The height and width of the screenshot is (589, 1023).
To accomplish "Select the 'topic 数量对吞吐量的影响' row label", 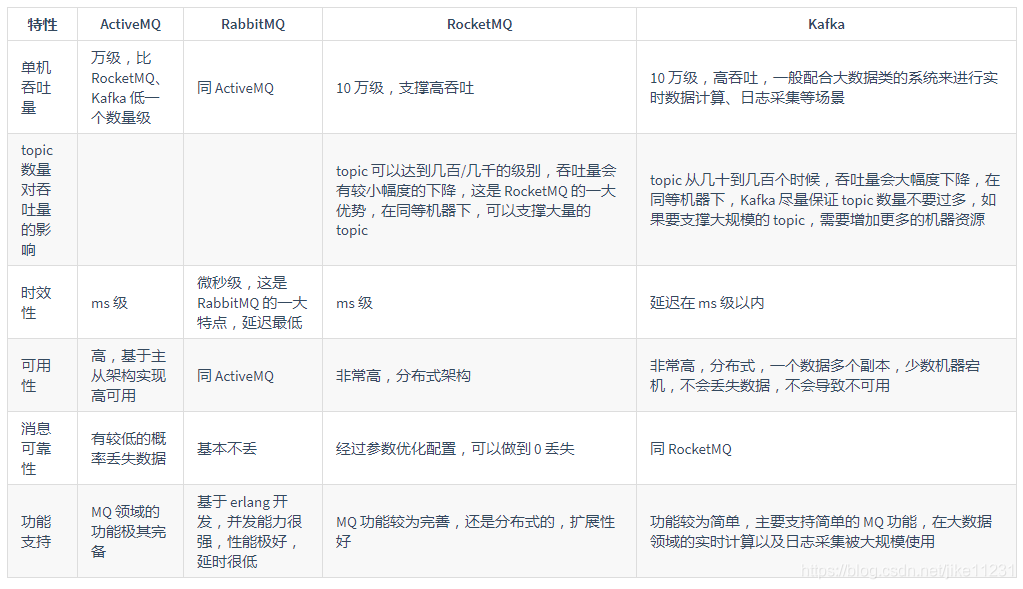I will coord(42,200).
